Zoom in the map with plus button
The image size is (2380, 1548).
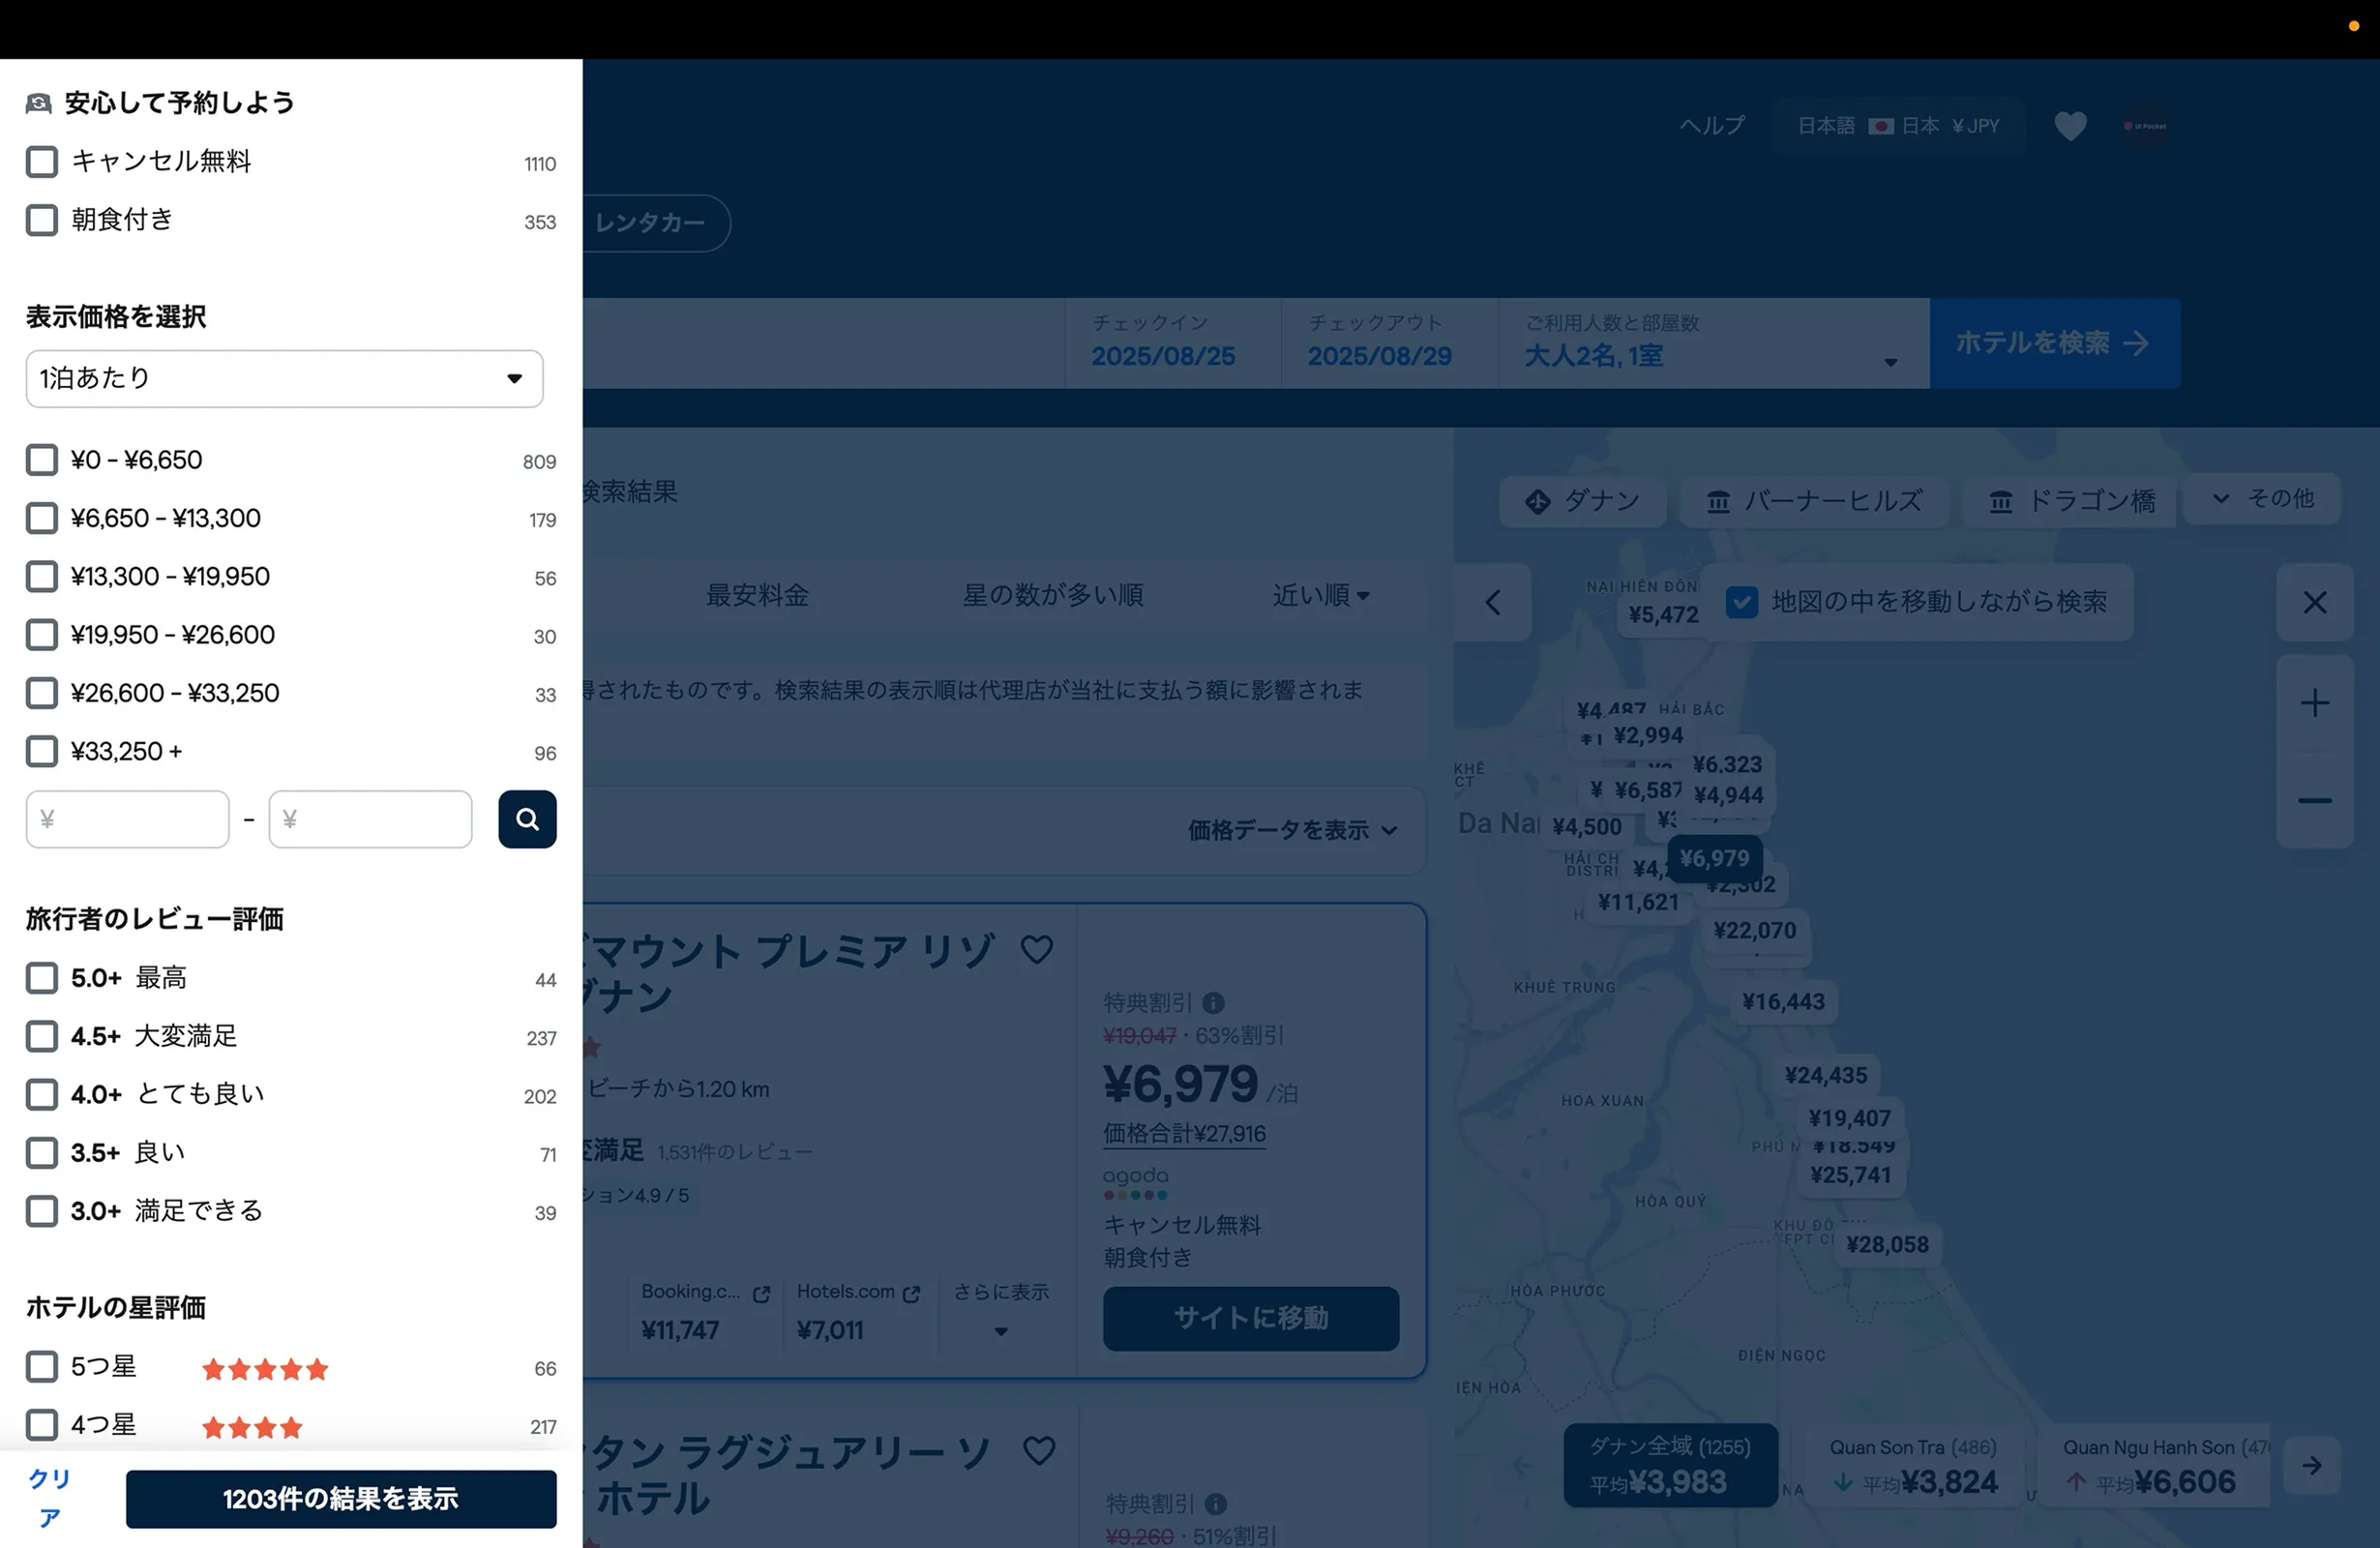2315,703
